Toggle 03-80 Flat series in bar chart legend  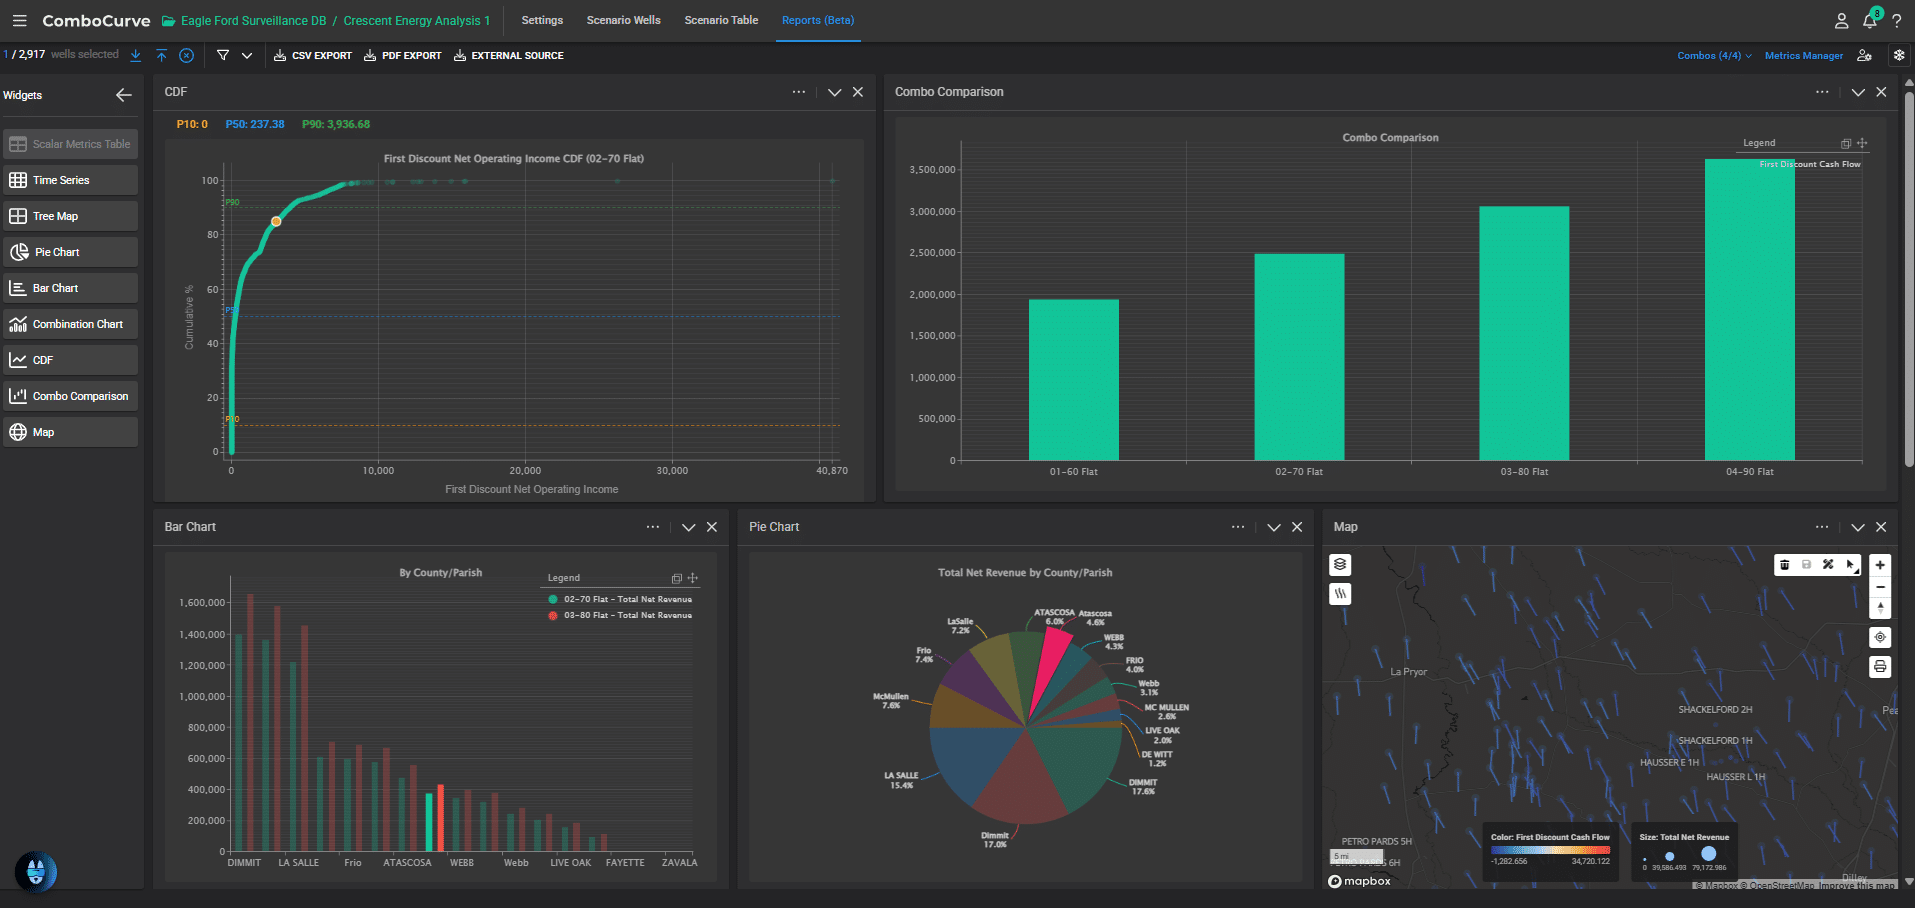tap(620, 615)
